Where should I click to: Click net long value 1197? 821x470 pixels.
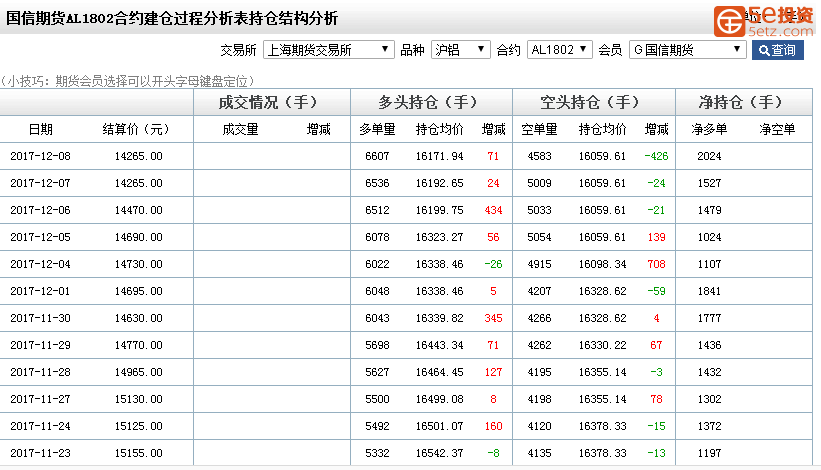[709, 453]
